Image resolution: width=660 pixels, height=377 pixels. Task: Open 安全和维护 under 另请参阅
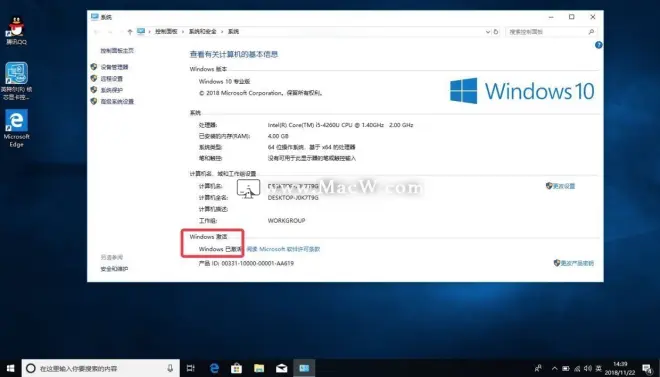click(x=114, y=269)
